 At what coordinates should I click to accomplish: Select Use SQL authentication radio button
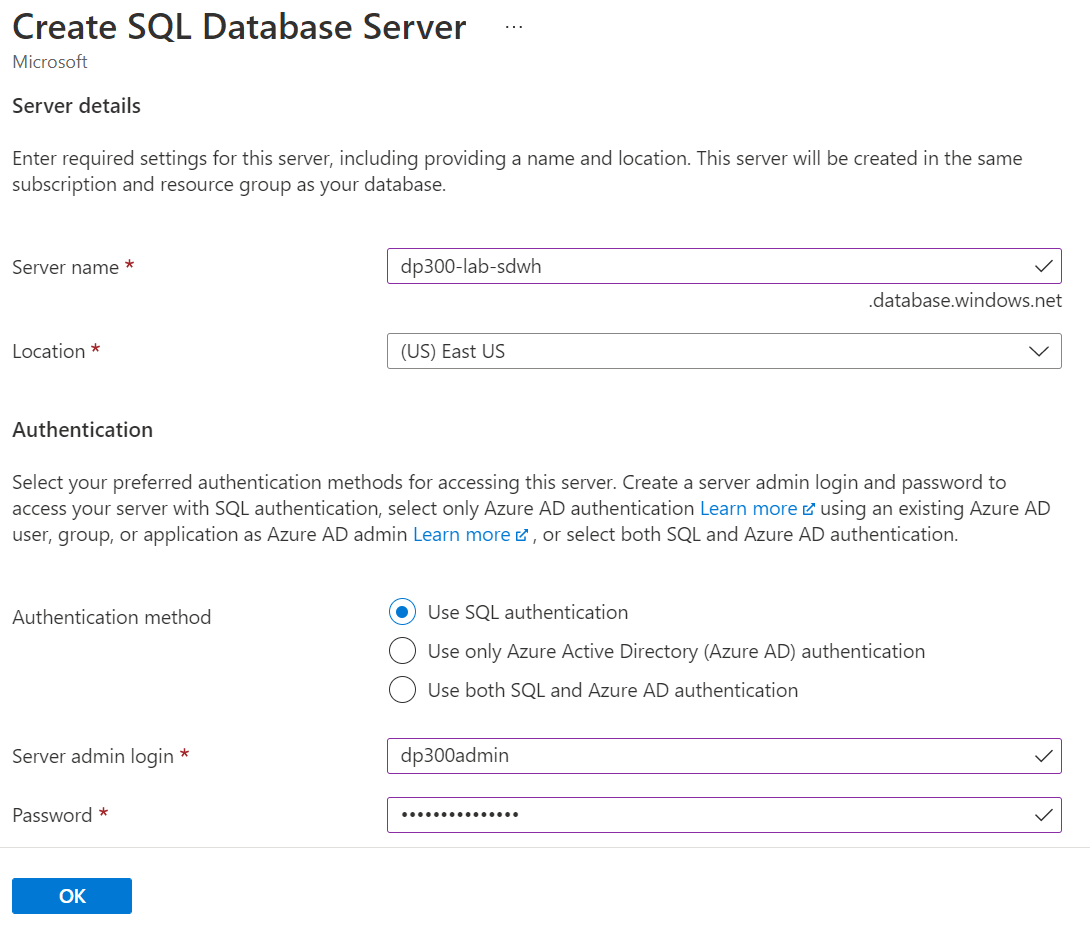point(402,612)
